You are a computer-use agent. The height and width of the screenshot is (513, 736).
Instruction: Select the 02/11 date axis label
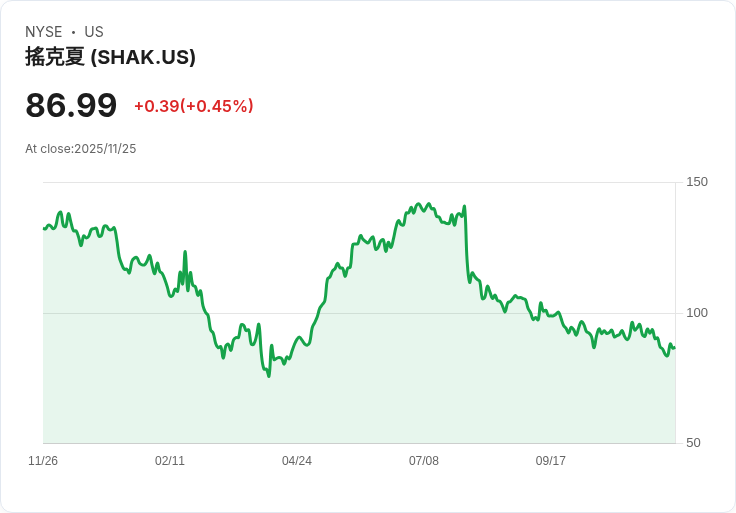tap(170, 461)
